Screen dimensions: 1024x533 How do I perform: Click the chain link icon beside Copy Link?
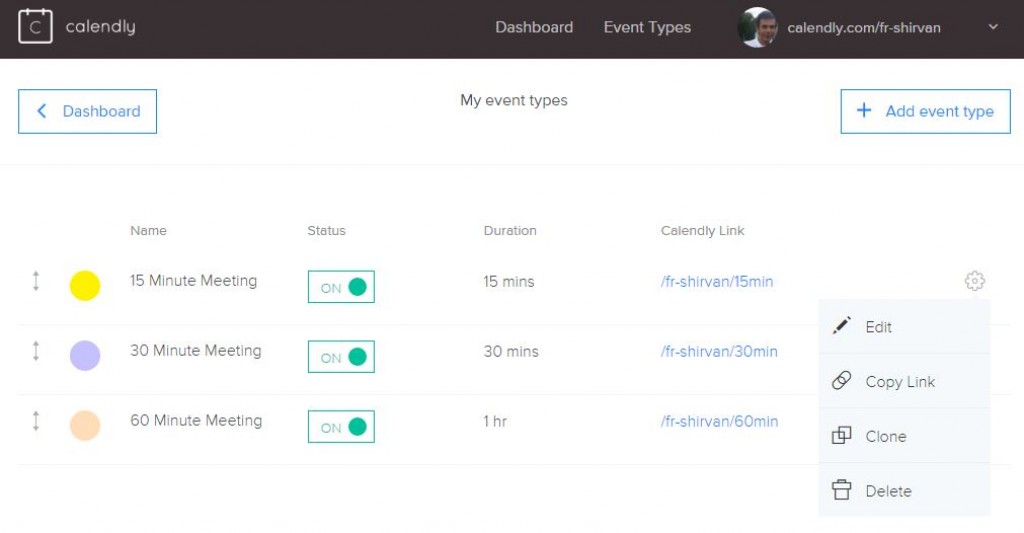pos(841,380)
